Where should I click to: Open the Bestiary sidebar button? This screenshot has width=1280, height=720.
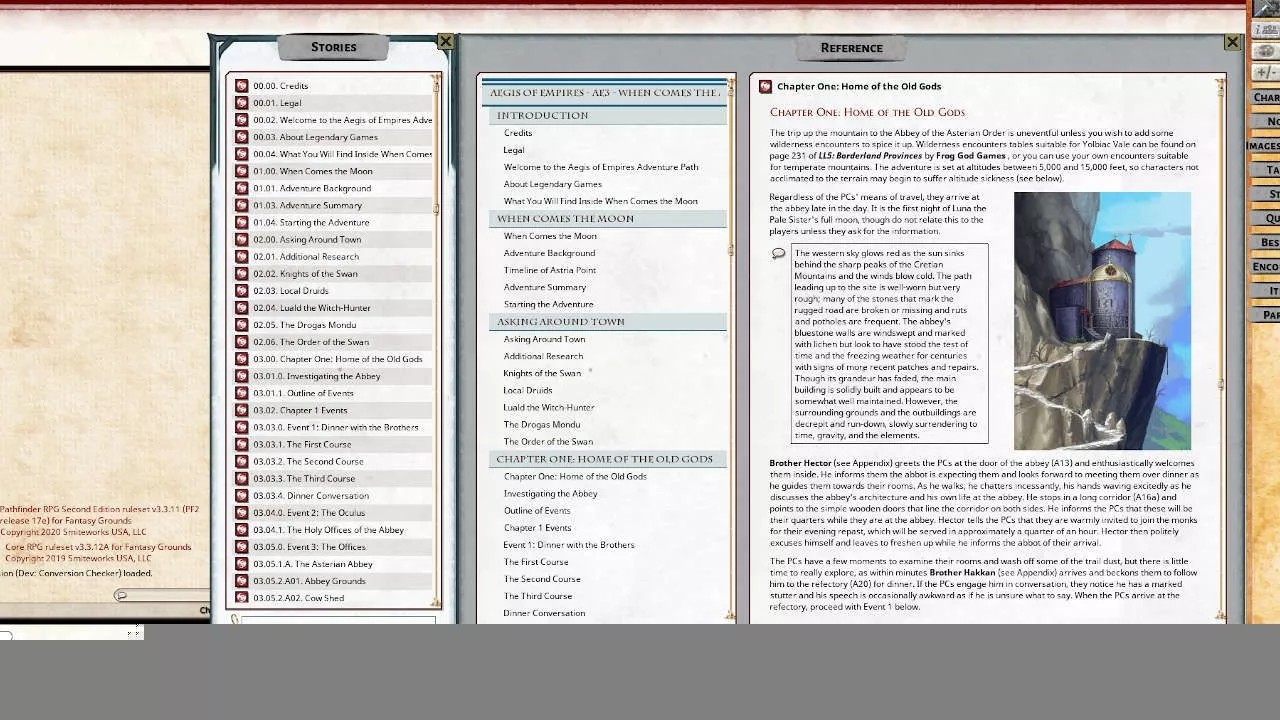[x=1266, y=242]
